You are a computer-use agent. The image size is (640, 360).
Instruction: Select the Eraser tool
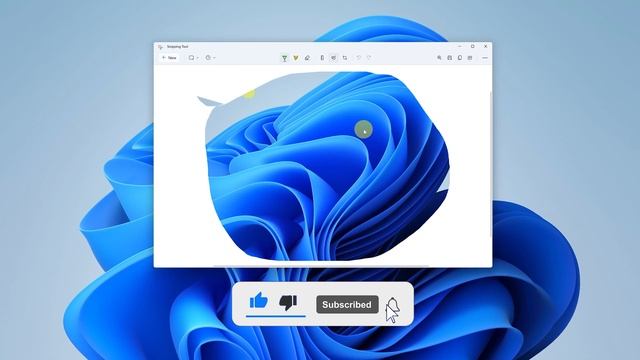(307, 58)
